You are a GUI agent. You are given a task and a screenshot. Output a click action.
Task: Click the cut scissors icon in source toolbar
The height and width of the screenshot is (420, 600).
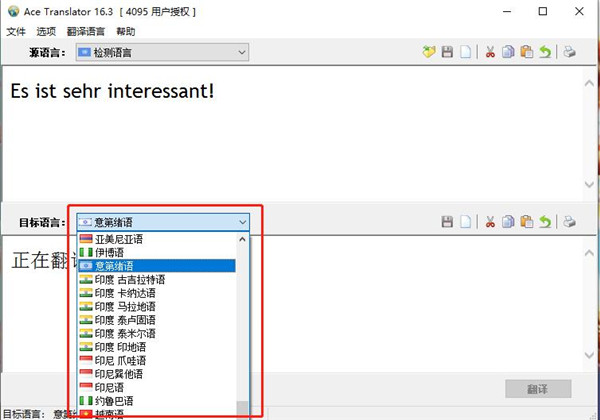pyautogui.click(x=491, y=52)
